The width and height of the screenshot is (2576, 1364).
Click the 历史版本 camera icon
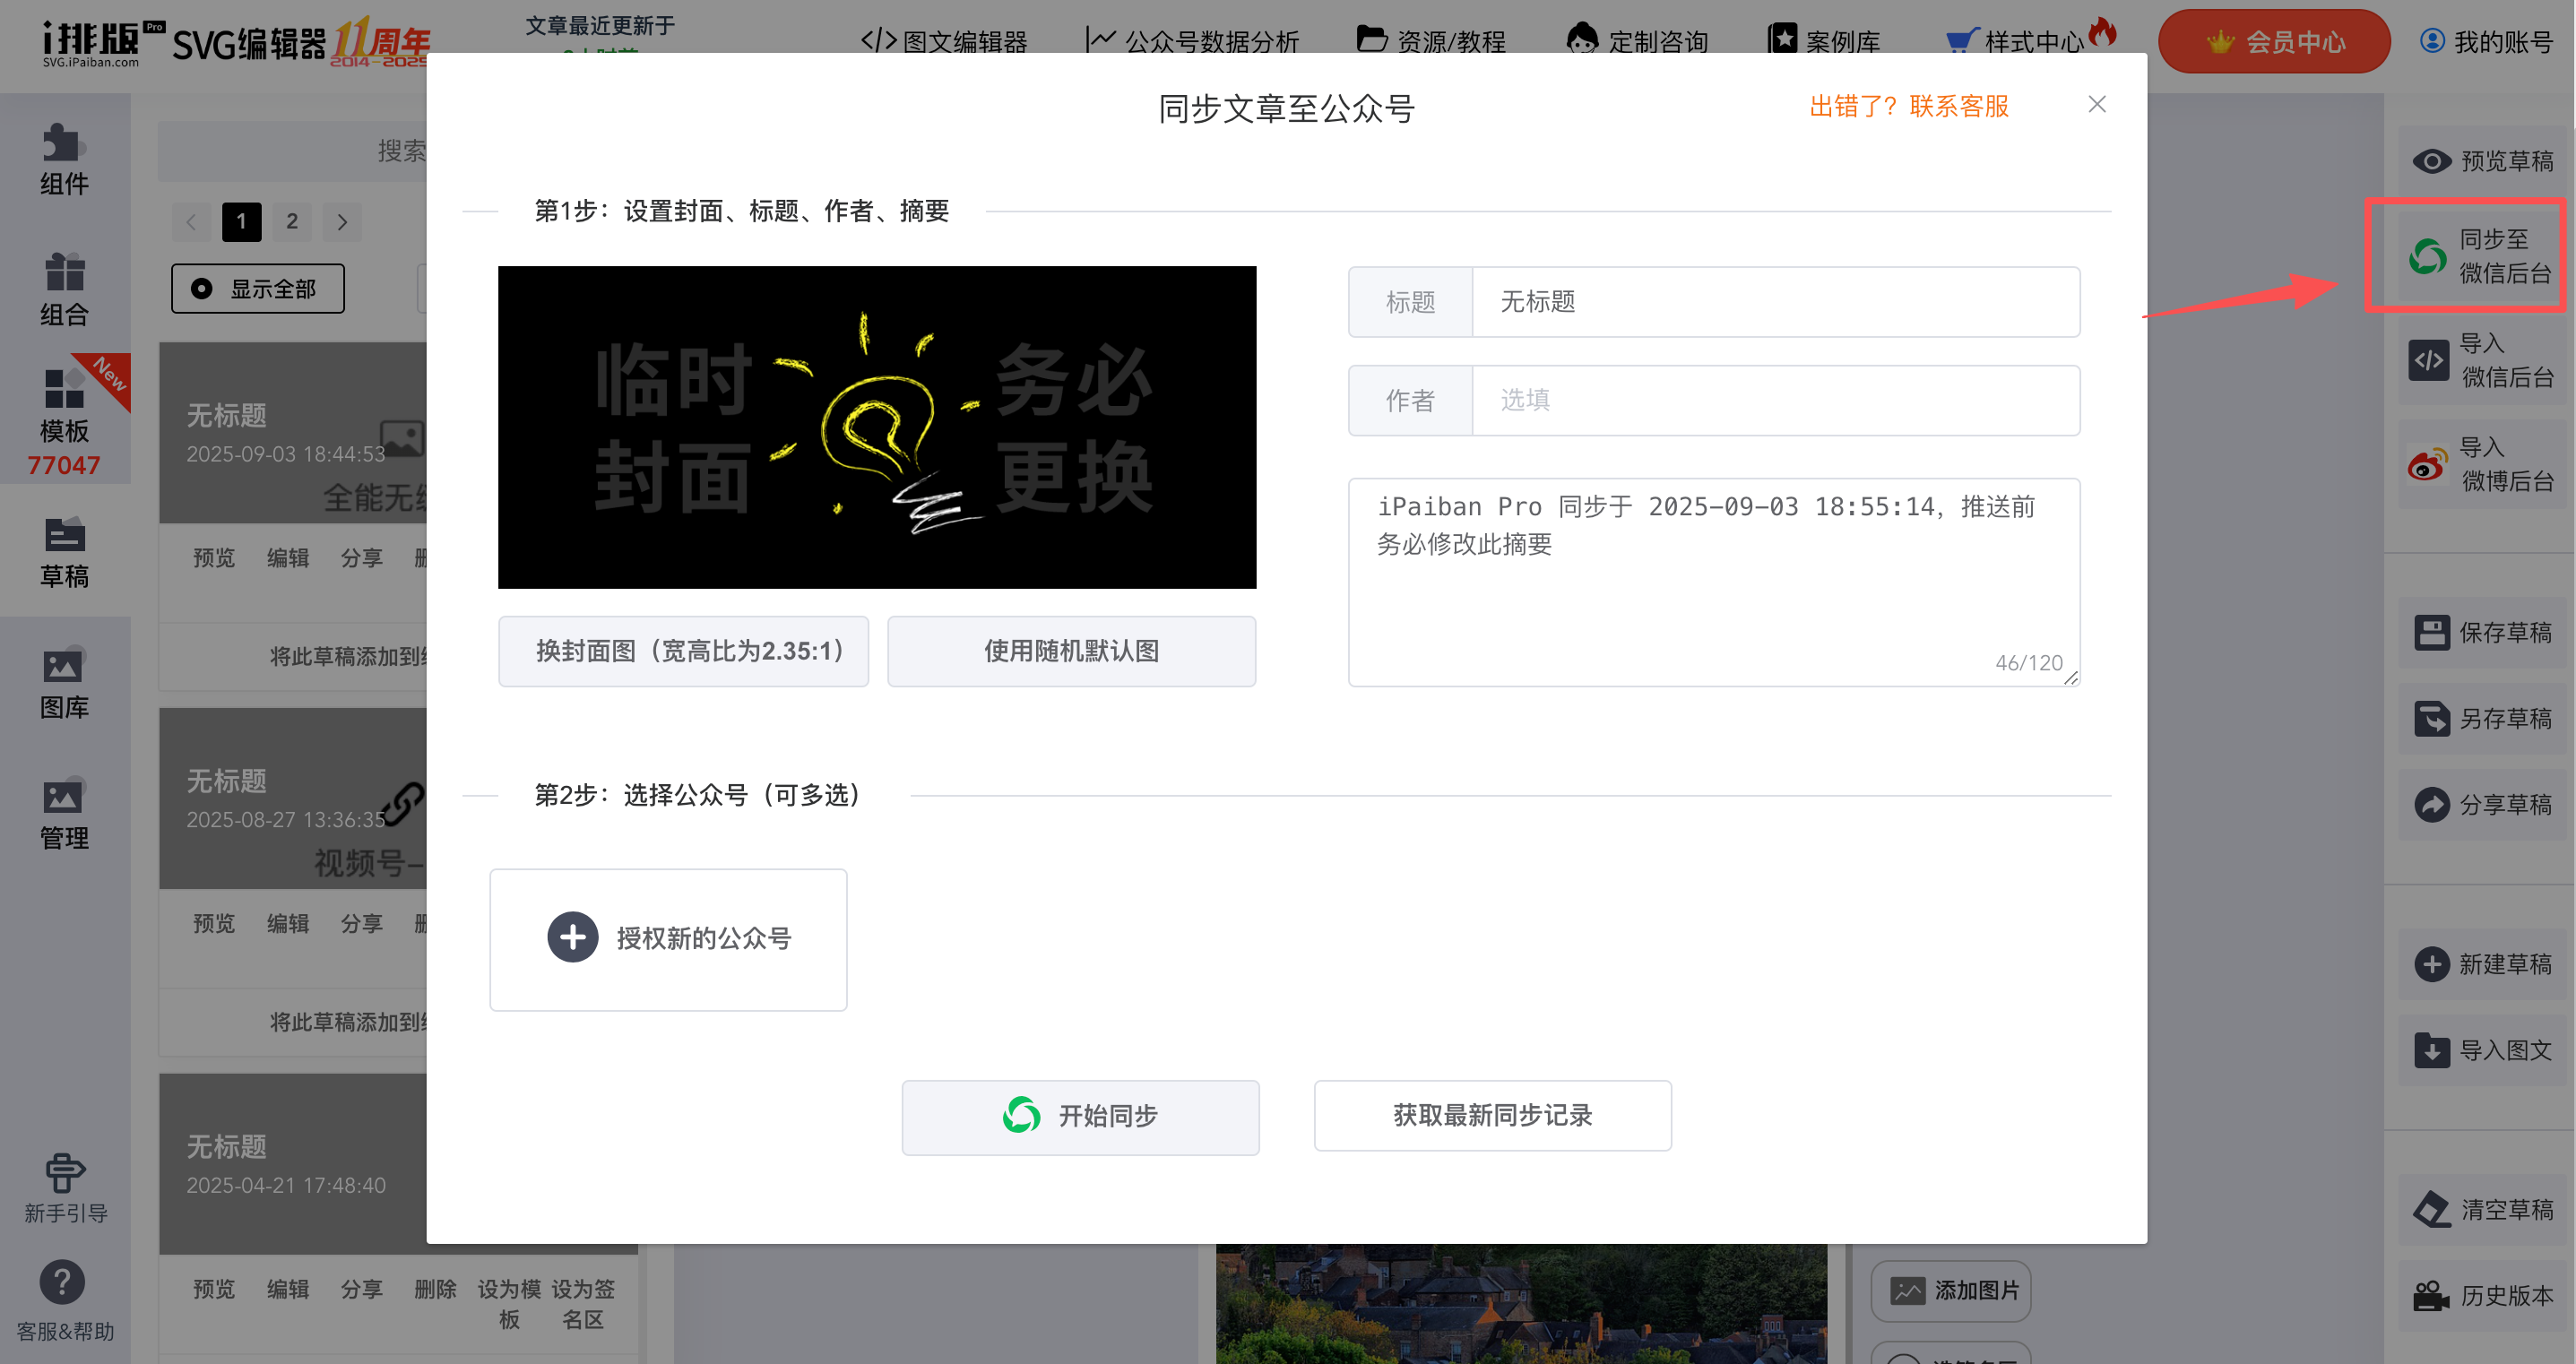click(x=2431, y=1296)
